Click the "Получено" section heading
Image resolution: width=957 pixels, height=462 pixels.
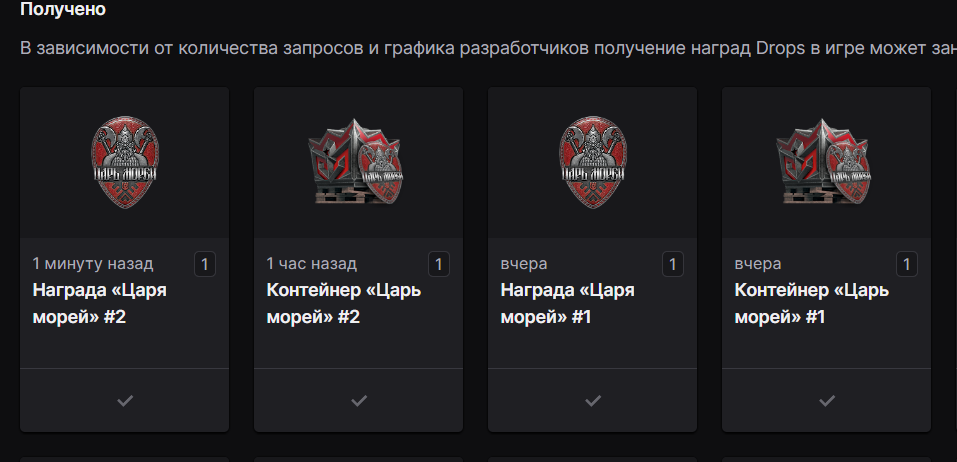63,10
